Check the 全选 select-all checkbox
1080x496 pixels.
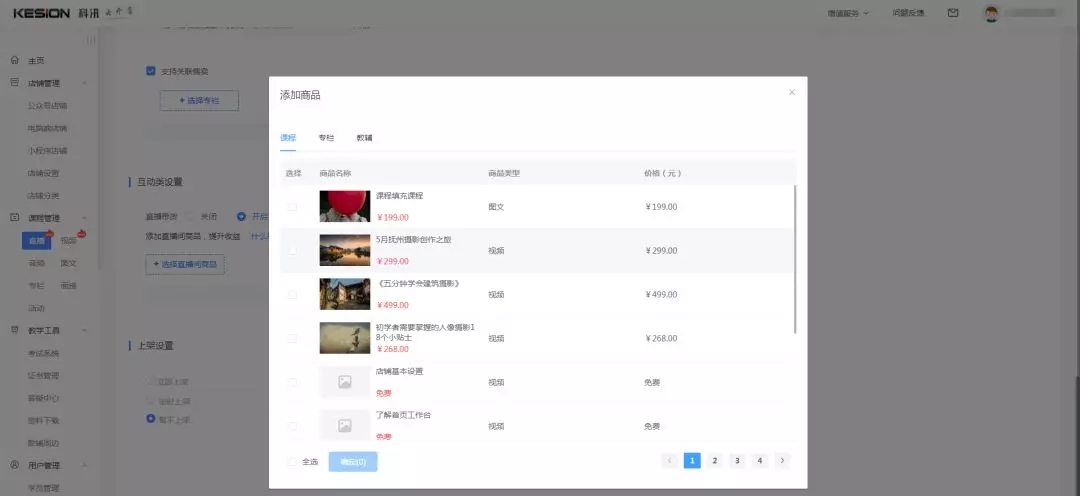(x=292, y=462)
